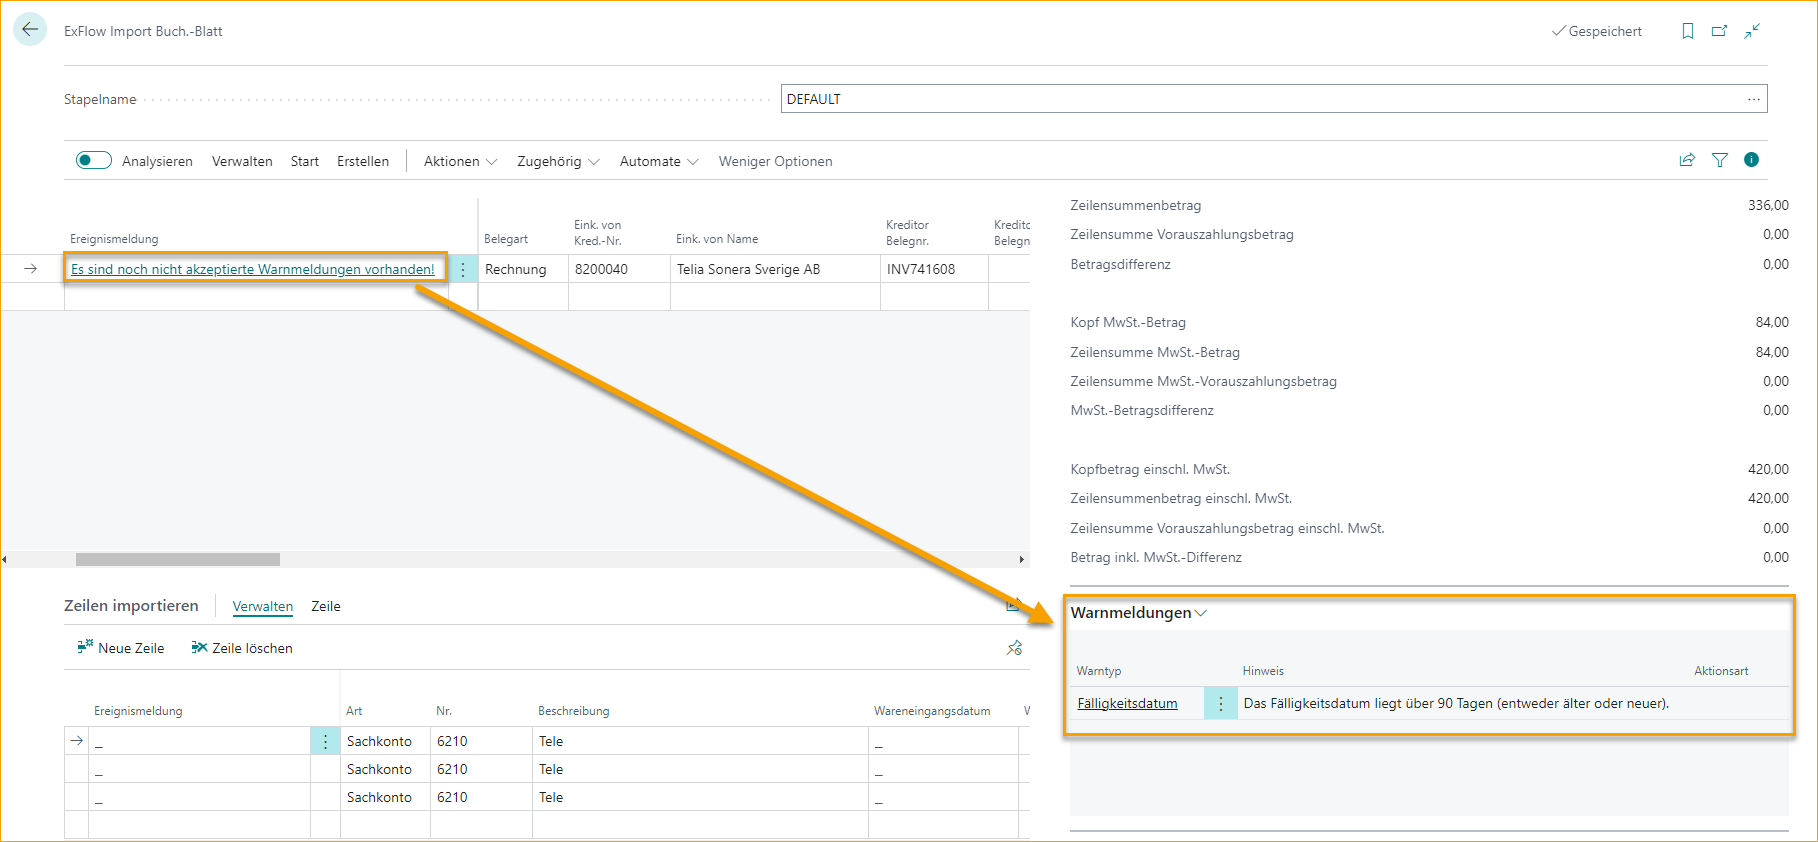Select the Zeilensummenbetrag value 336,00
This screenshot has width=1818, height=842.
click(1768, 205)
